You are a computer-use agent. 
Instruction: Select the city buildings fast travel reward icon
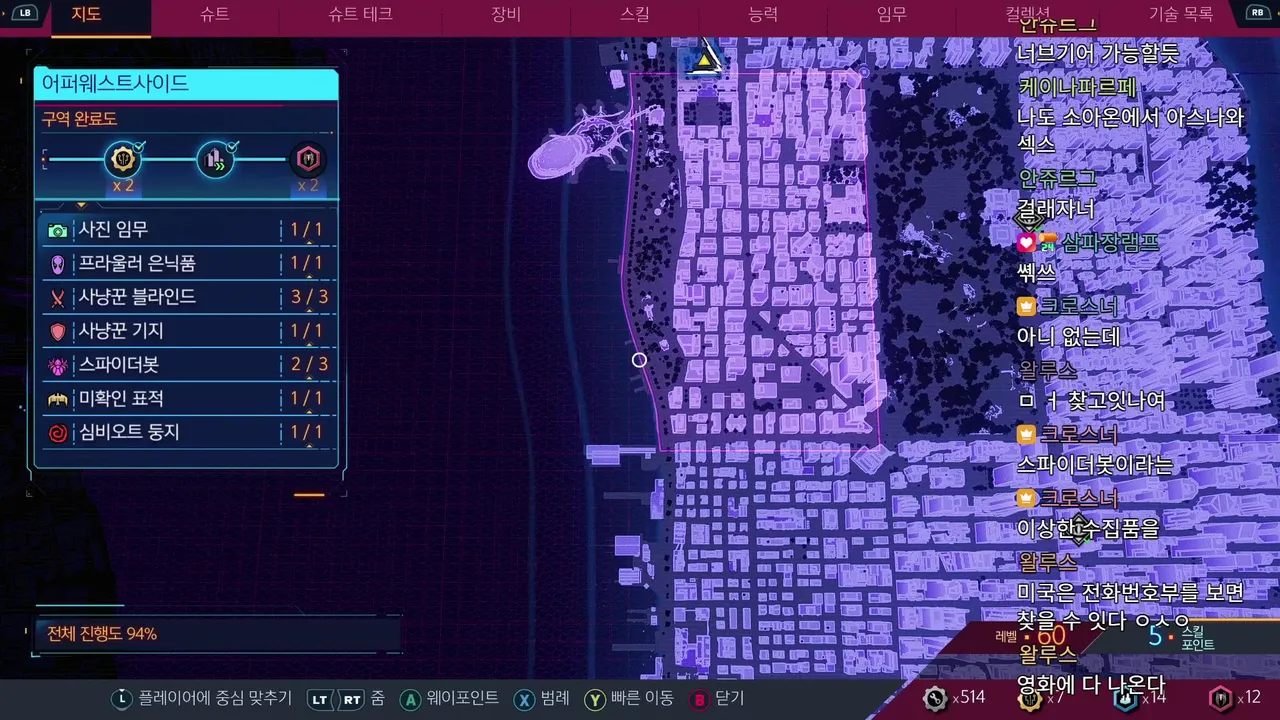point(215,159)
